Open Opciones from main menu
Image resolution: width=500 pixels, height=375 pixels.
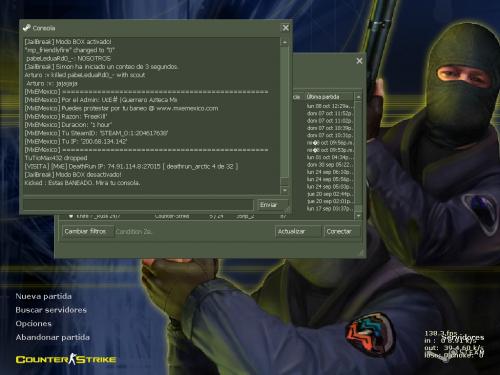(34, 324)
